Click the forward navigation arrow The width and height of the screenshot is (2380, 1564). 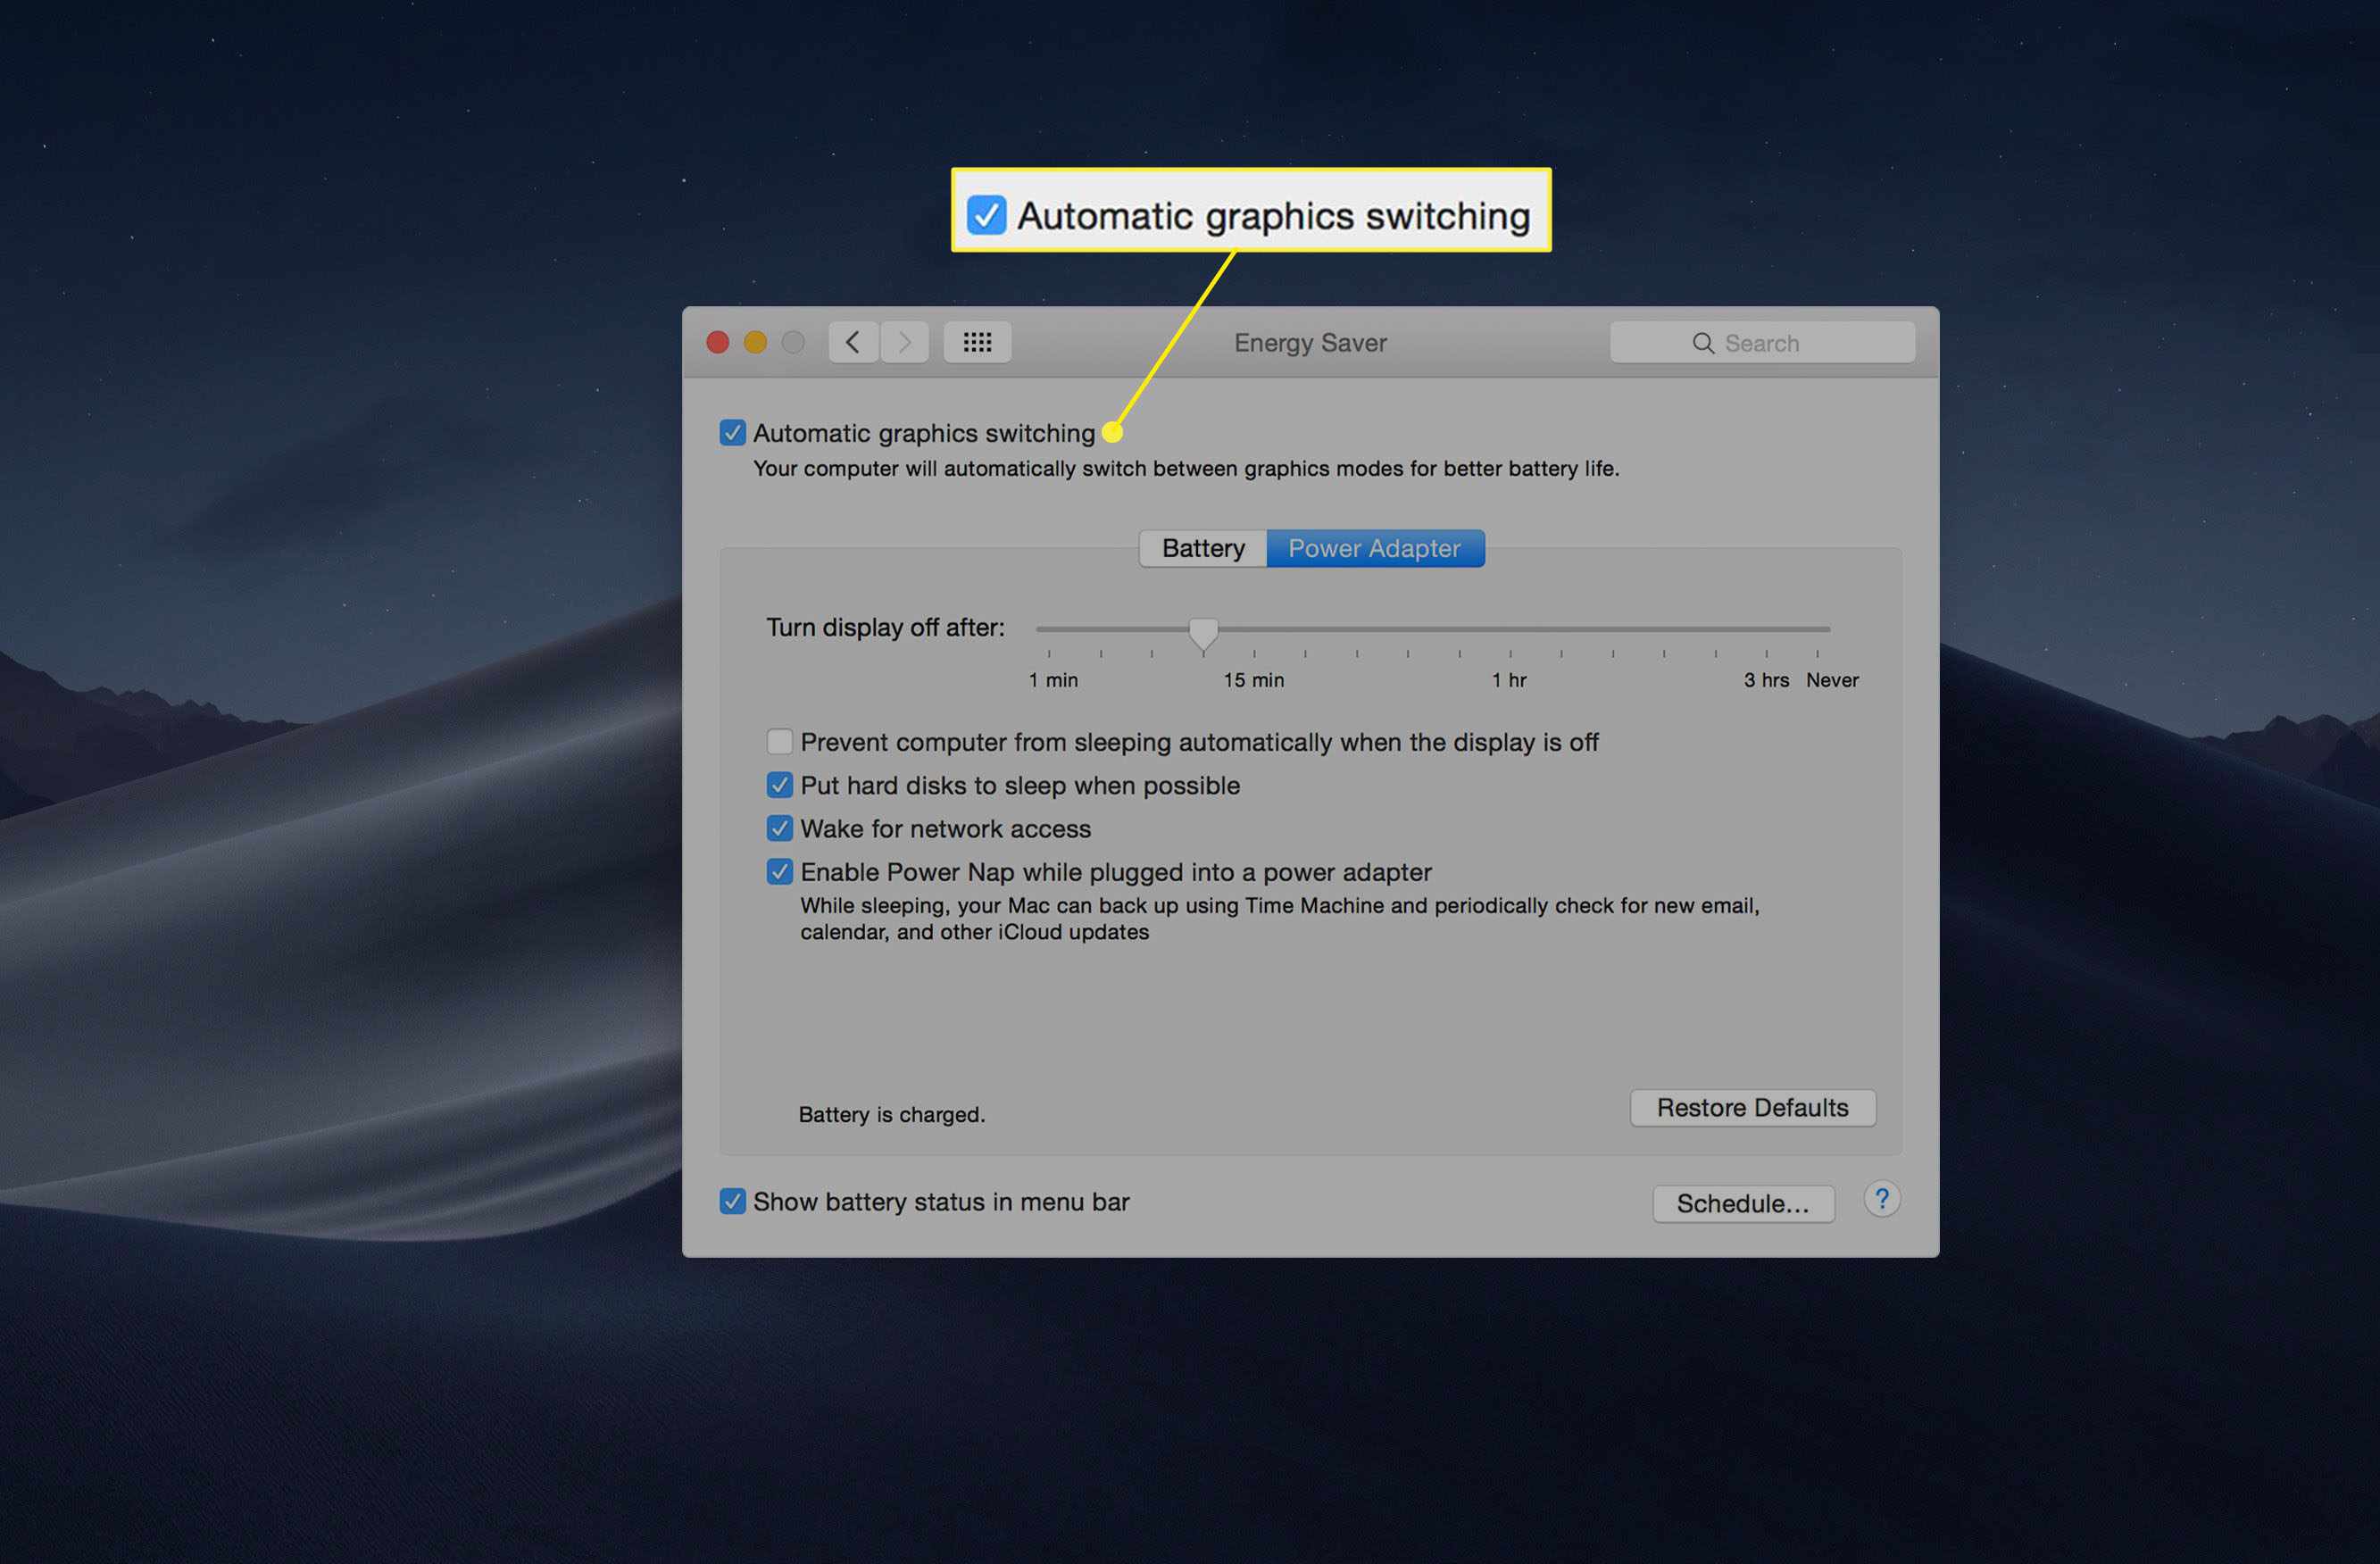tap(903, 342)
